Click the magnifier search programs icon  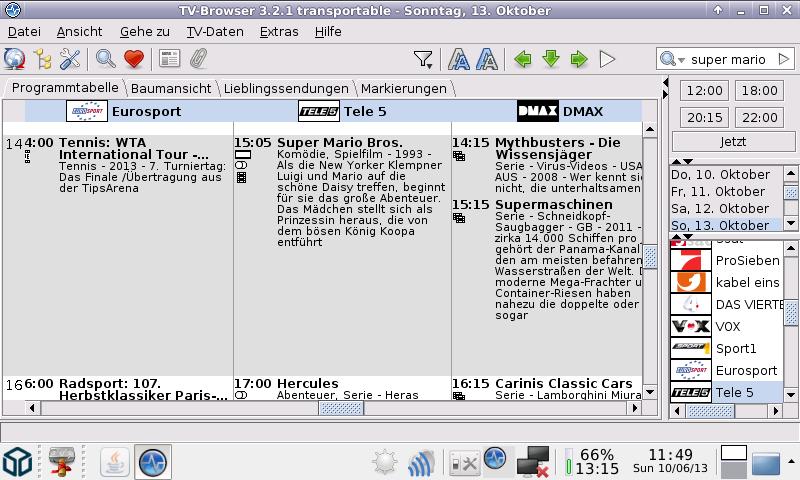point(105,59)
